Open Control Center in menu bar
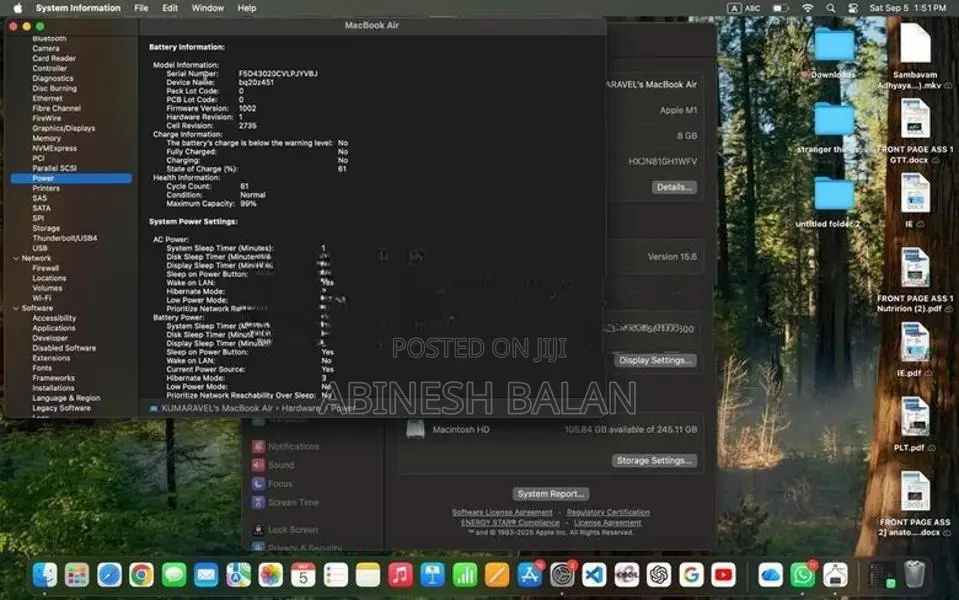 [x=853, y=8]
